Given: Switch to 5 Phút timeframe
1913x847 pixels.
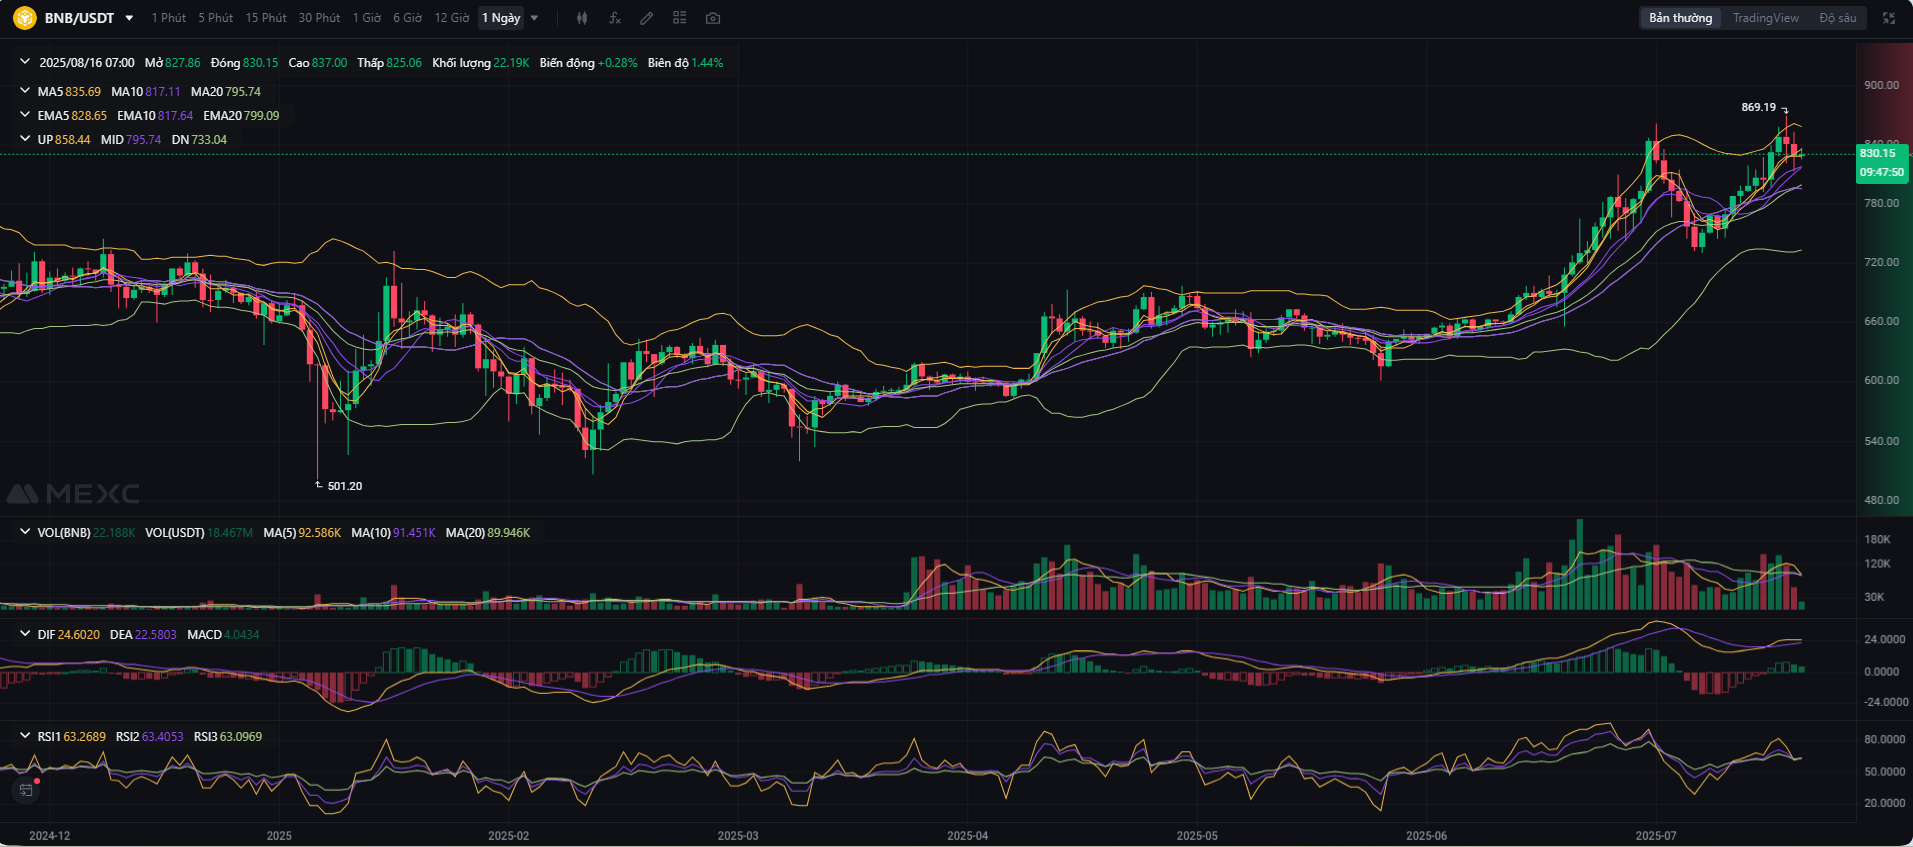Looking at the screenshot, I should pyautogui.click(x=215, y=18).
